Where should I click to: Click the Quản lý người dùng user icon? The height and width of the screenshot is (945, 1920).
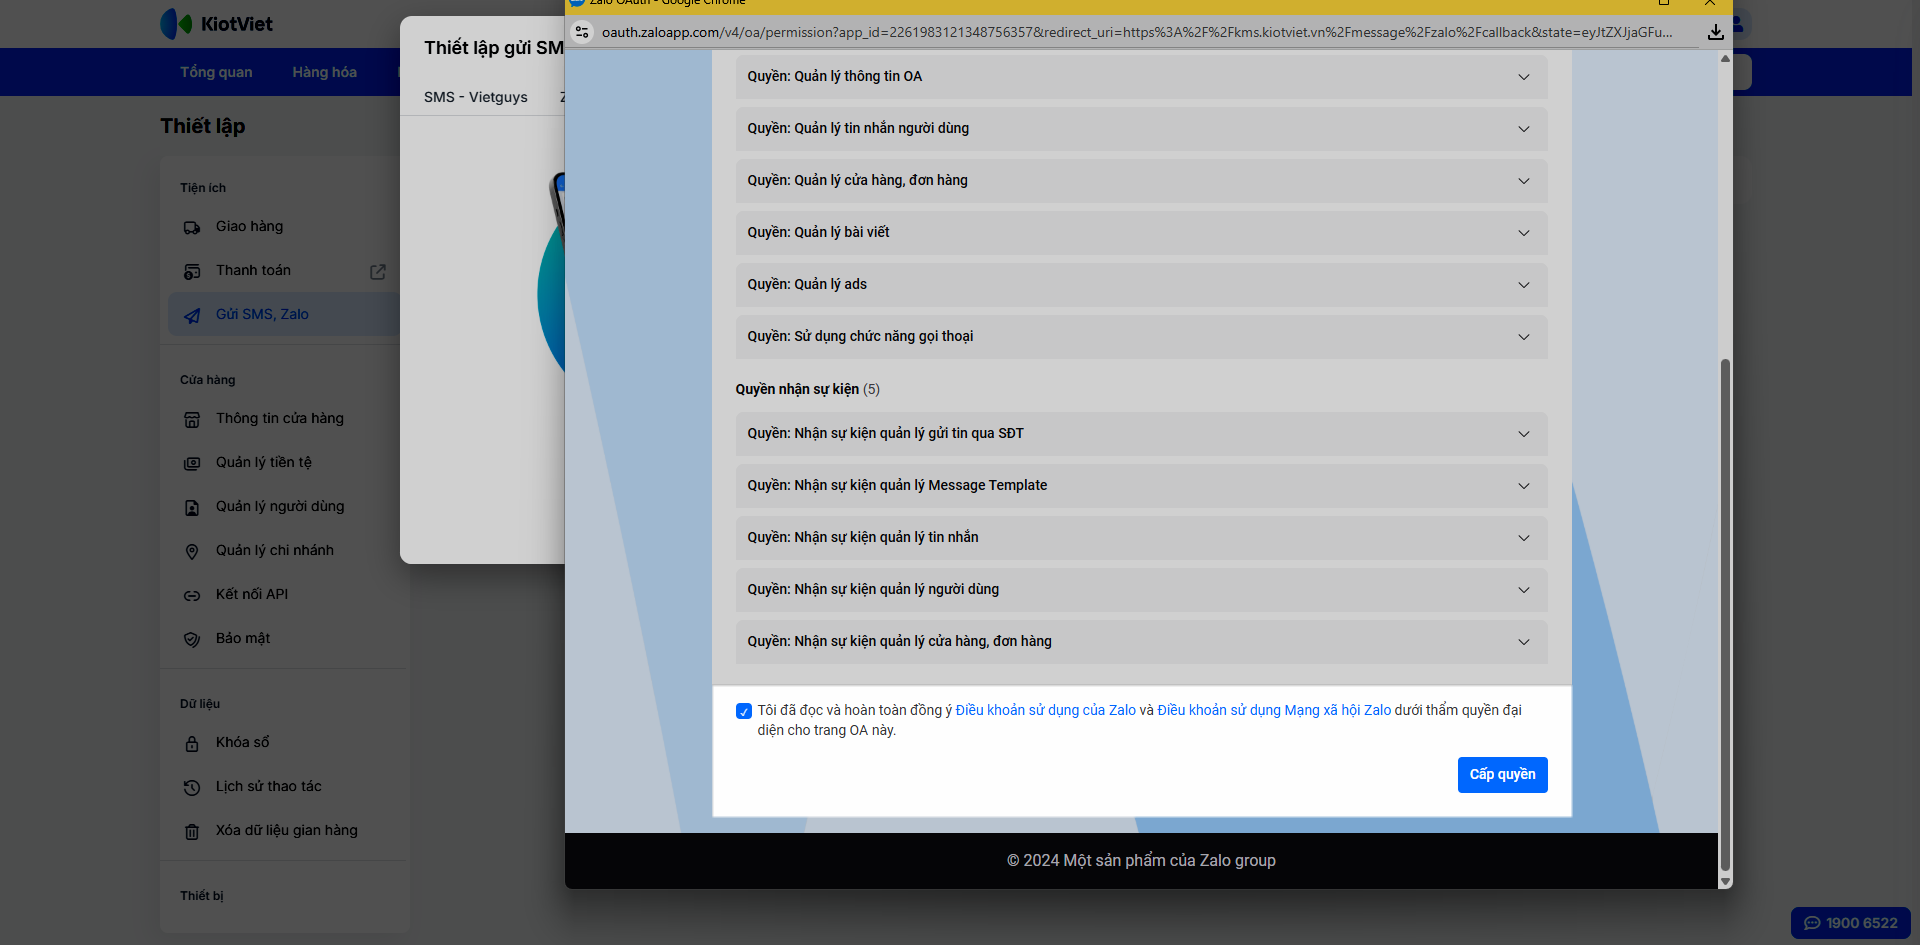pyautogui.click(x=192, y=508)
